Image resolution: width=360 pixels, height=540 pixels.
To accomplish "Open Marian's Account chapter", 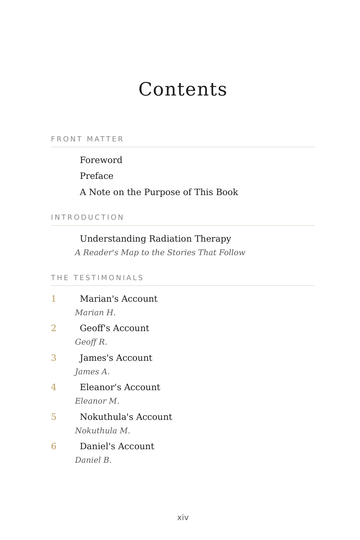I will [119, 299].
